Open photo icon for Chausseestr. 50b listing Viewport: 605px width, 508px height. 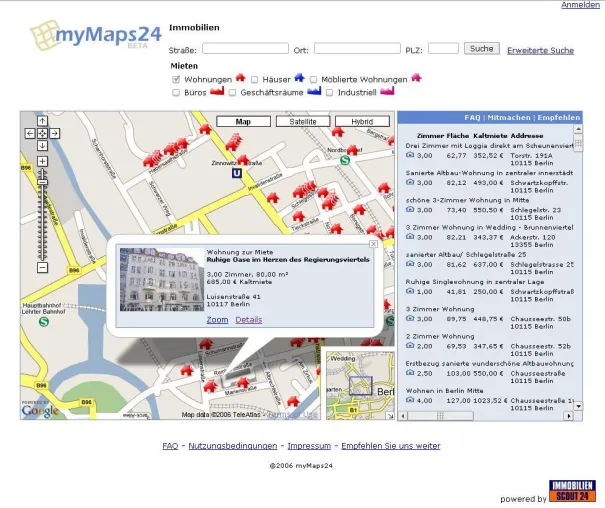[410, 318]
